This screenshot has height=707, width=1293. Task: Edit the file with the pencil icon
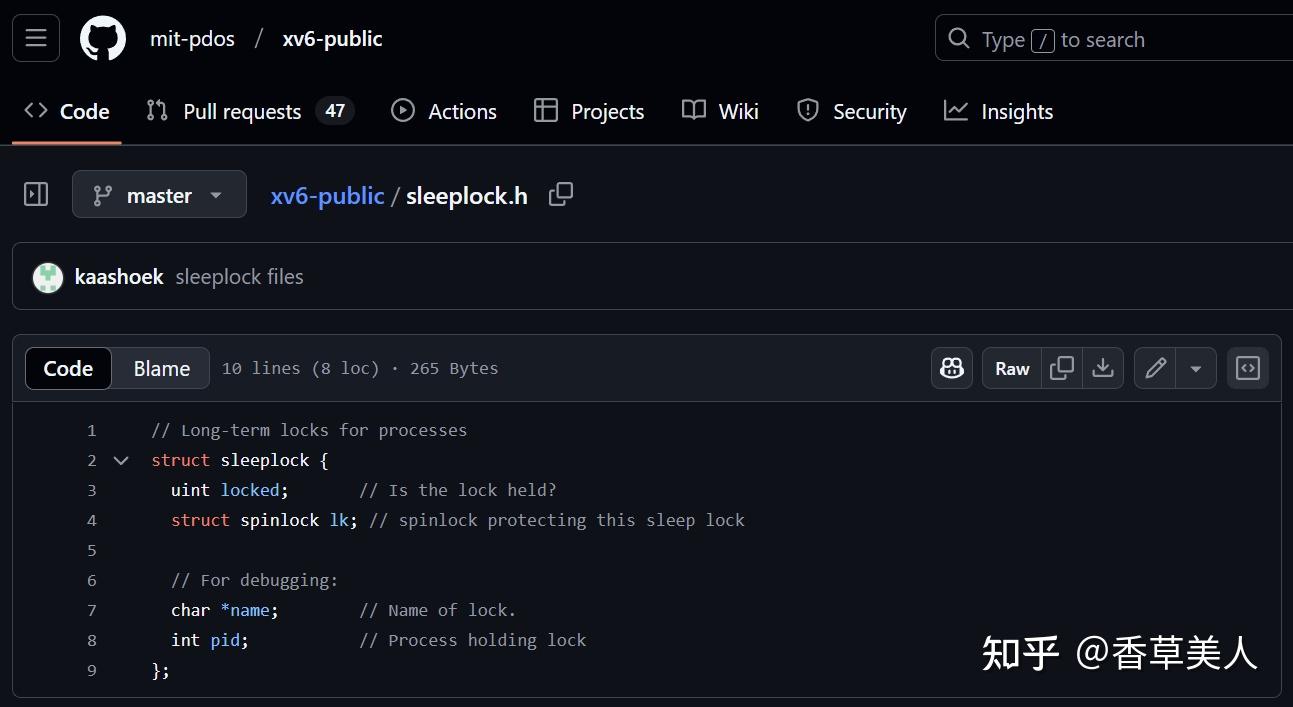pyautogui.click(x=1155, y=368)
